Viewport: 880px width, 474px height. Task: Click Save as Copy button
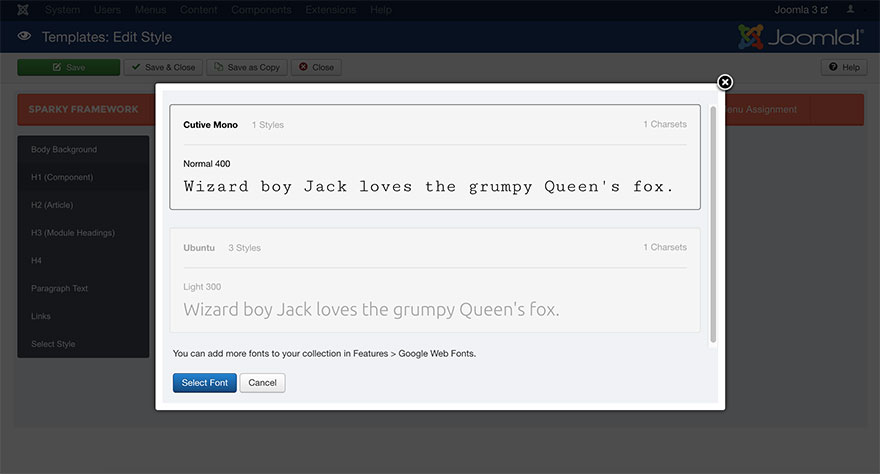point(247,67)
